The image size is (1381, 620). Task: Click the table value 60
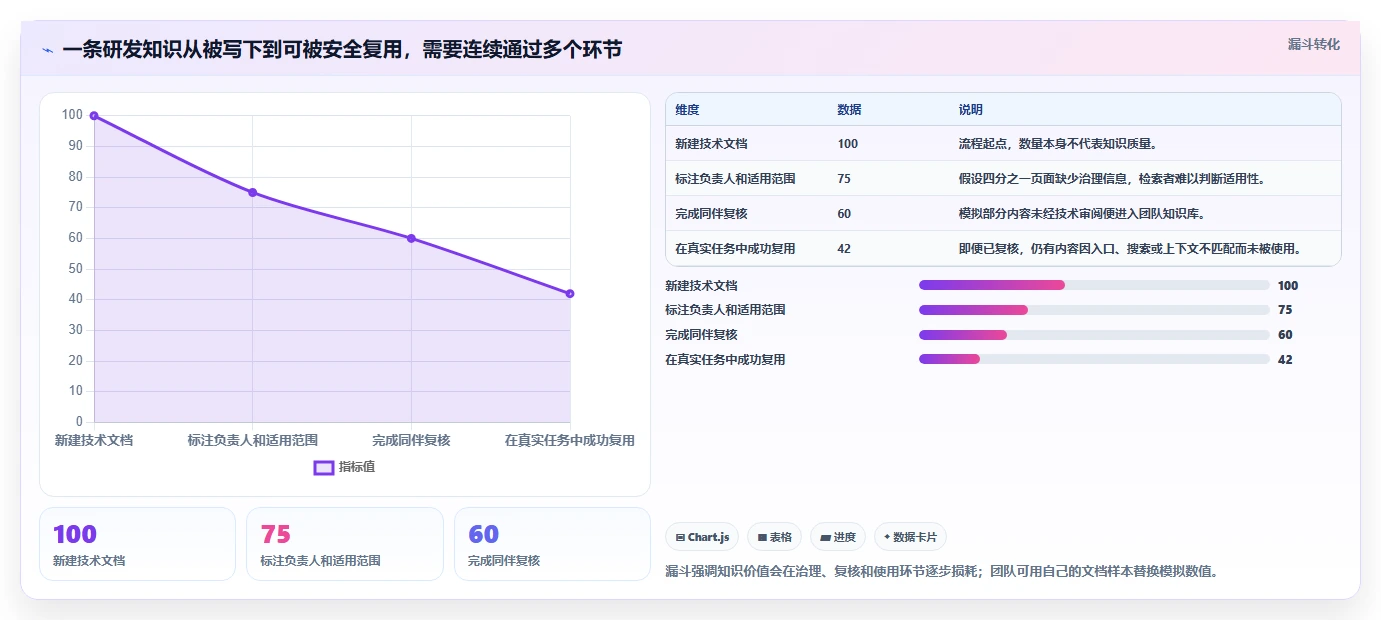point(844,214)
